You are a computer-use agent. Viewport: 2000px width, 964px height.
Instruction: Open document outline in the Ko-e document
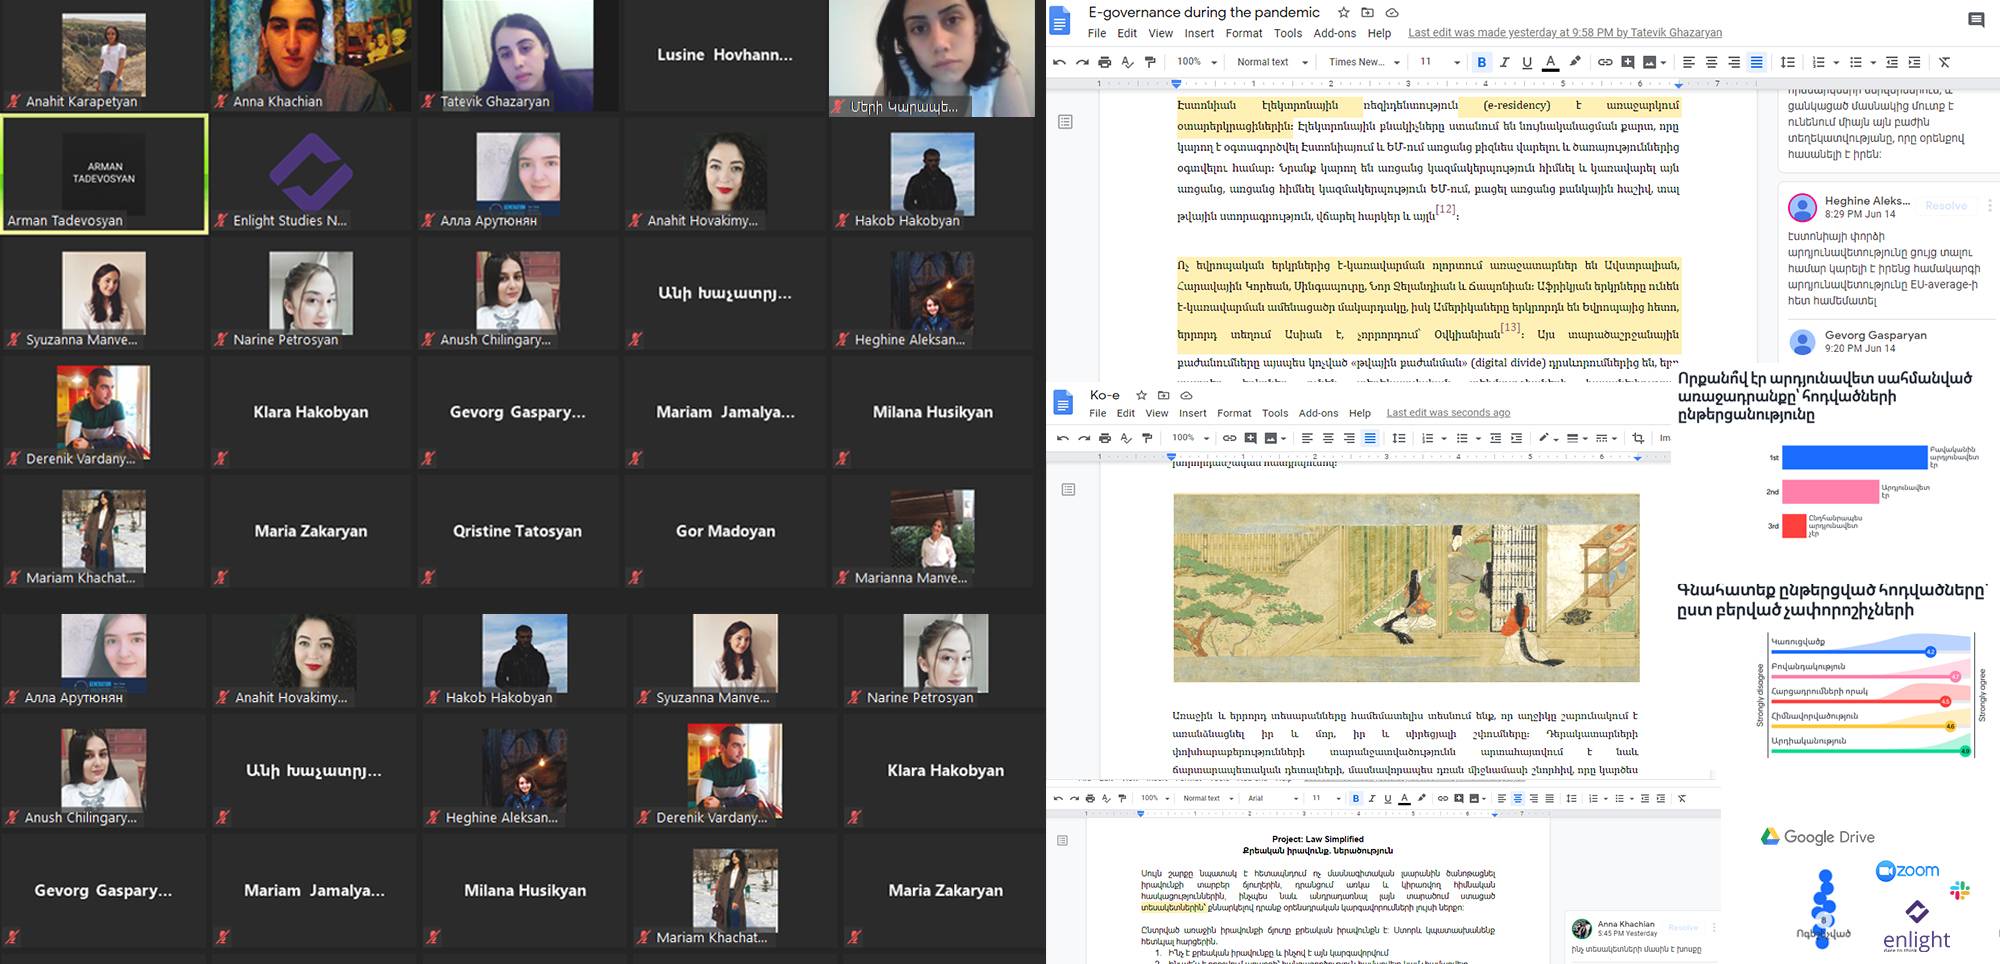[1068, 490]
